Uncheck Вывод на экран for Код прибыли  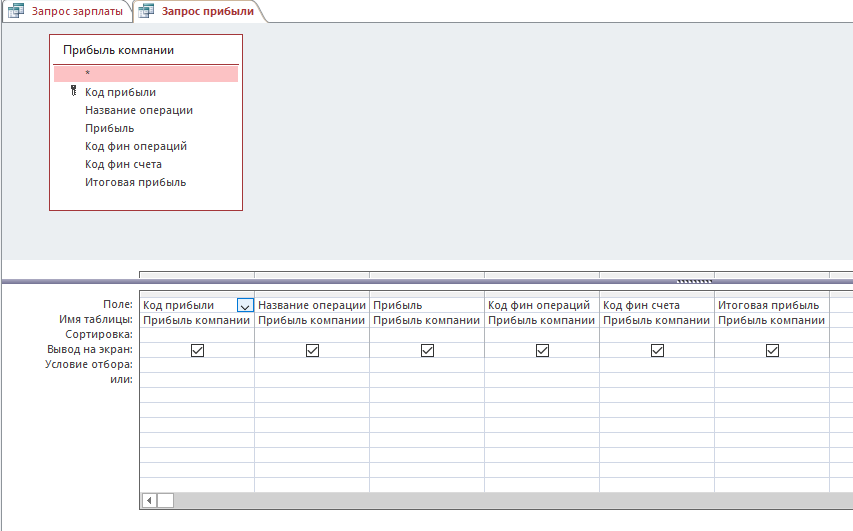coord(197,350)
